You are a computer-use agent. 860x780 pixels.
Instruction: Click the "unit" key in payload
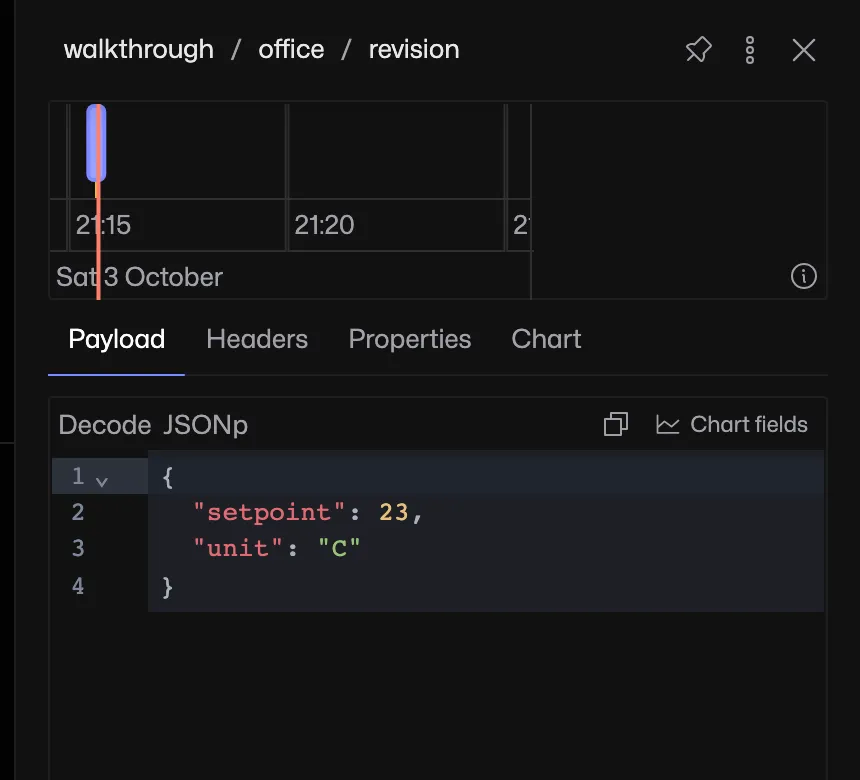point(237,548)
